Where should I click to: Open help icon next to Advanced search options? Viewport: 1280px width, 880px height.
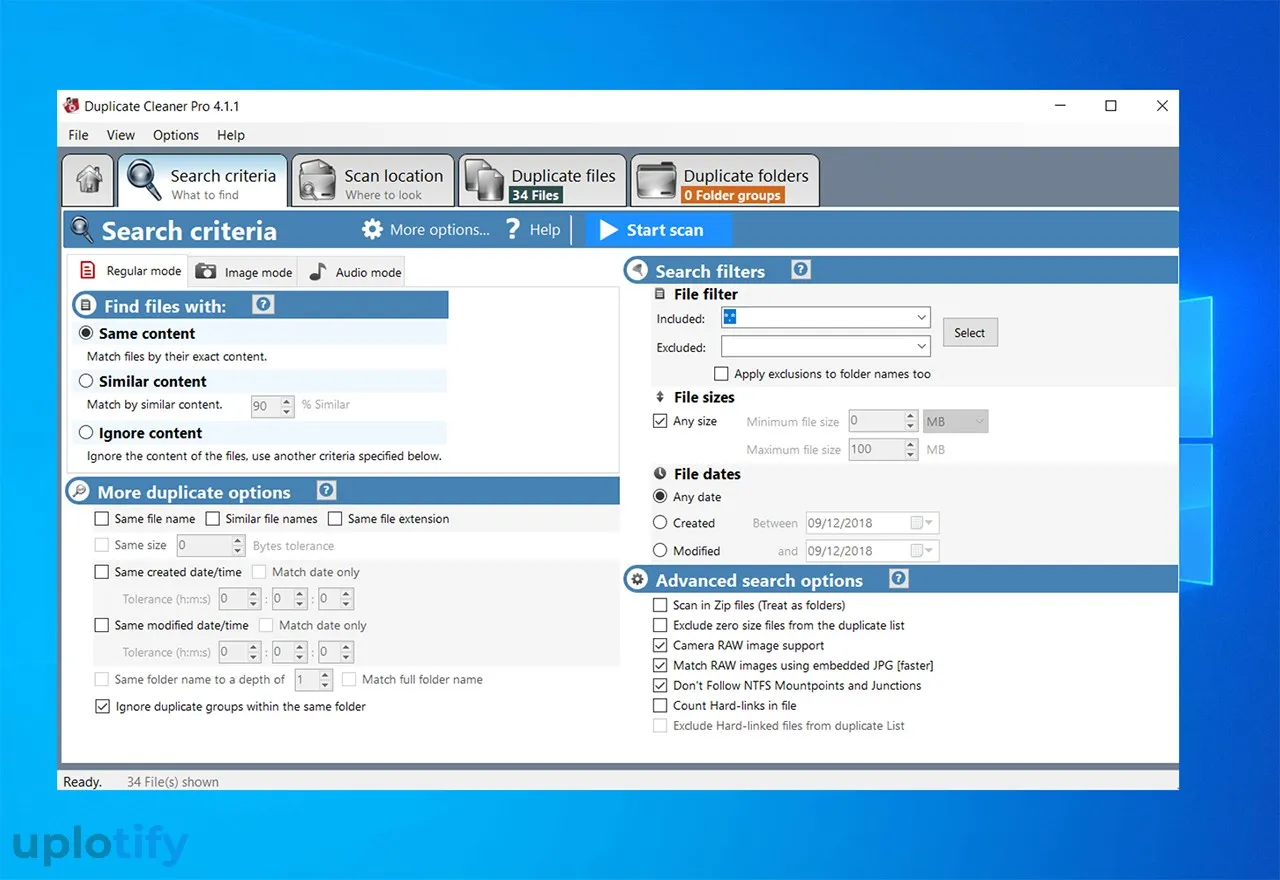[898, 578]
